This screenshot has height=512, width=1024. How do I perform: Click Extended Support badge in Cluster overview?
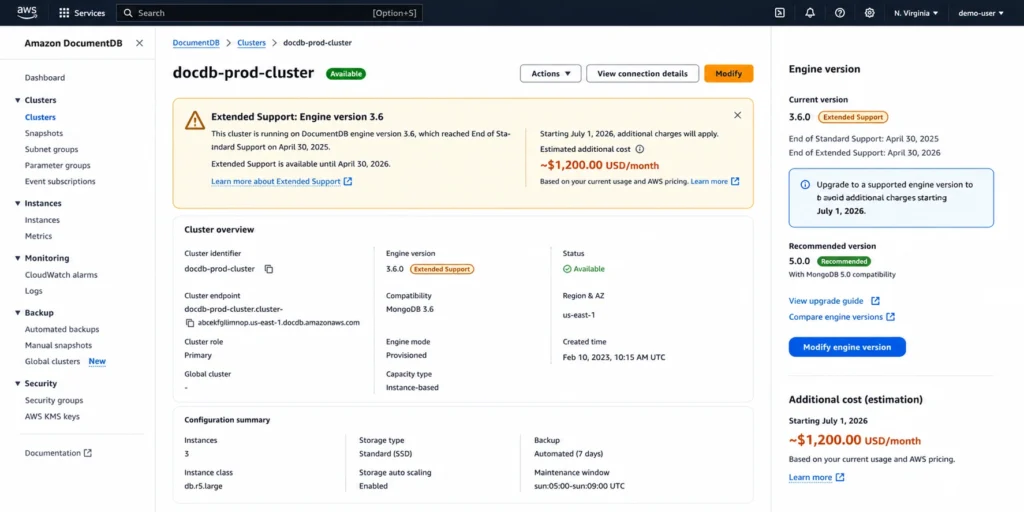(442, 269)
